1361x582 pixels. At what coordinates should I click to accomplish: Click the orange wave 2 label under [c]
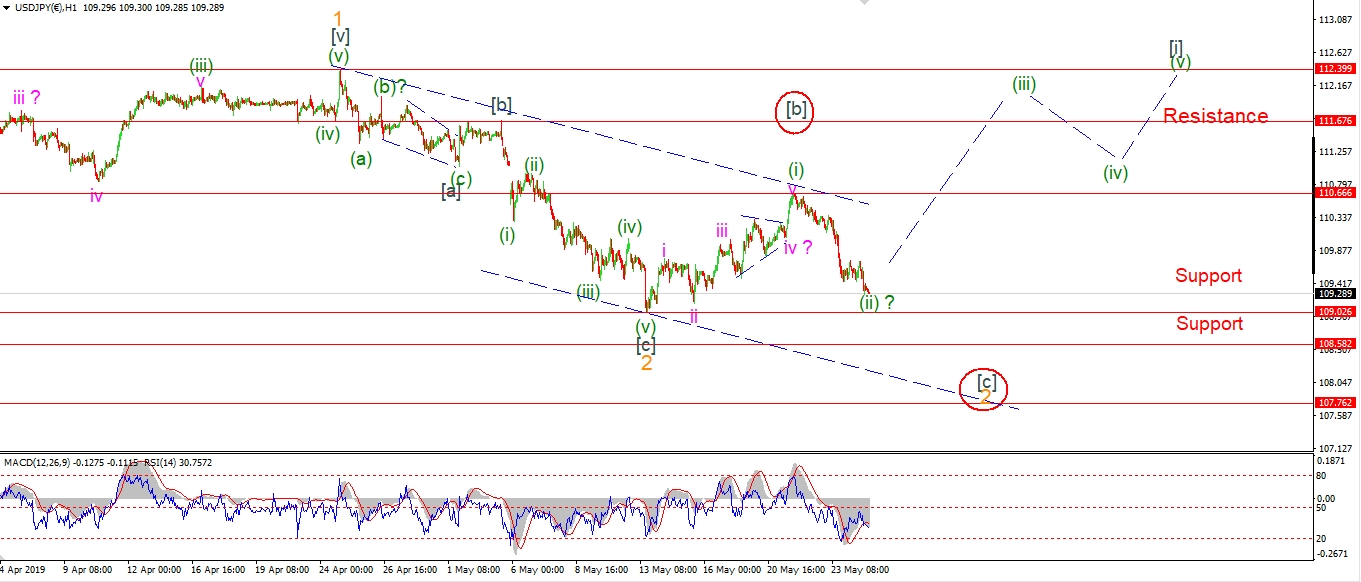[x=646, y=363]
